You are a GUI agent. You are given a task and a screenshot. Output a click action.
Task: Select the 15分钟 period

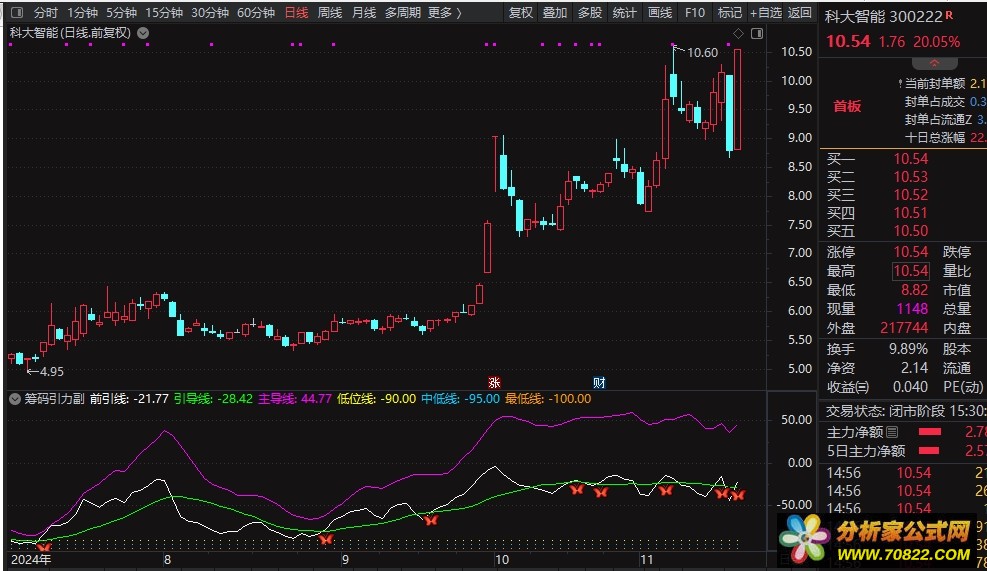tap(164, 13)
